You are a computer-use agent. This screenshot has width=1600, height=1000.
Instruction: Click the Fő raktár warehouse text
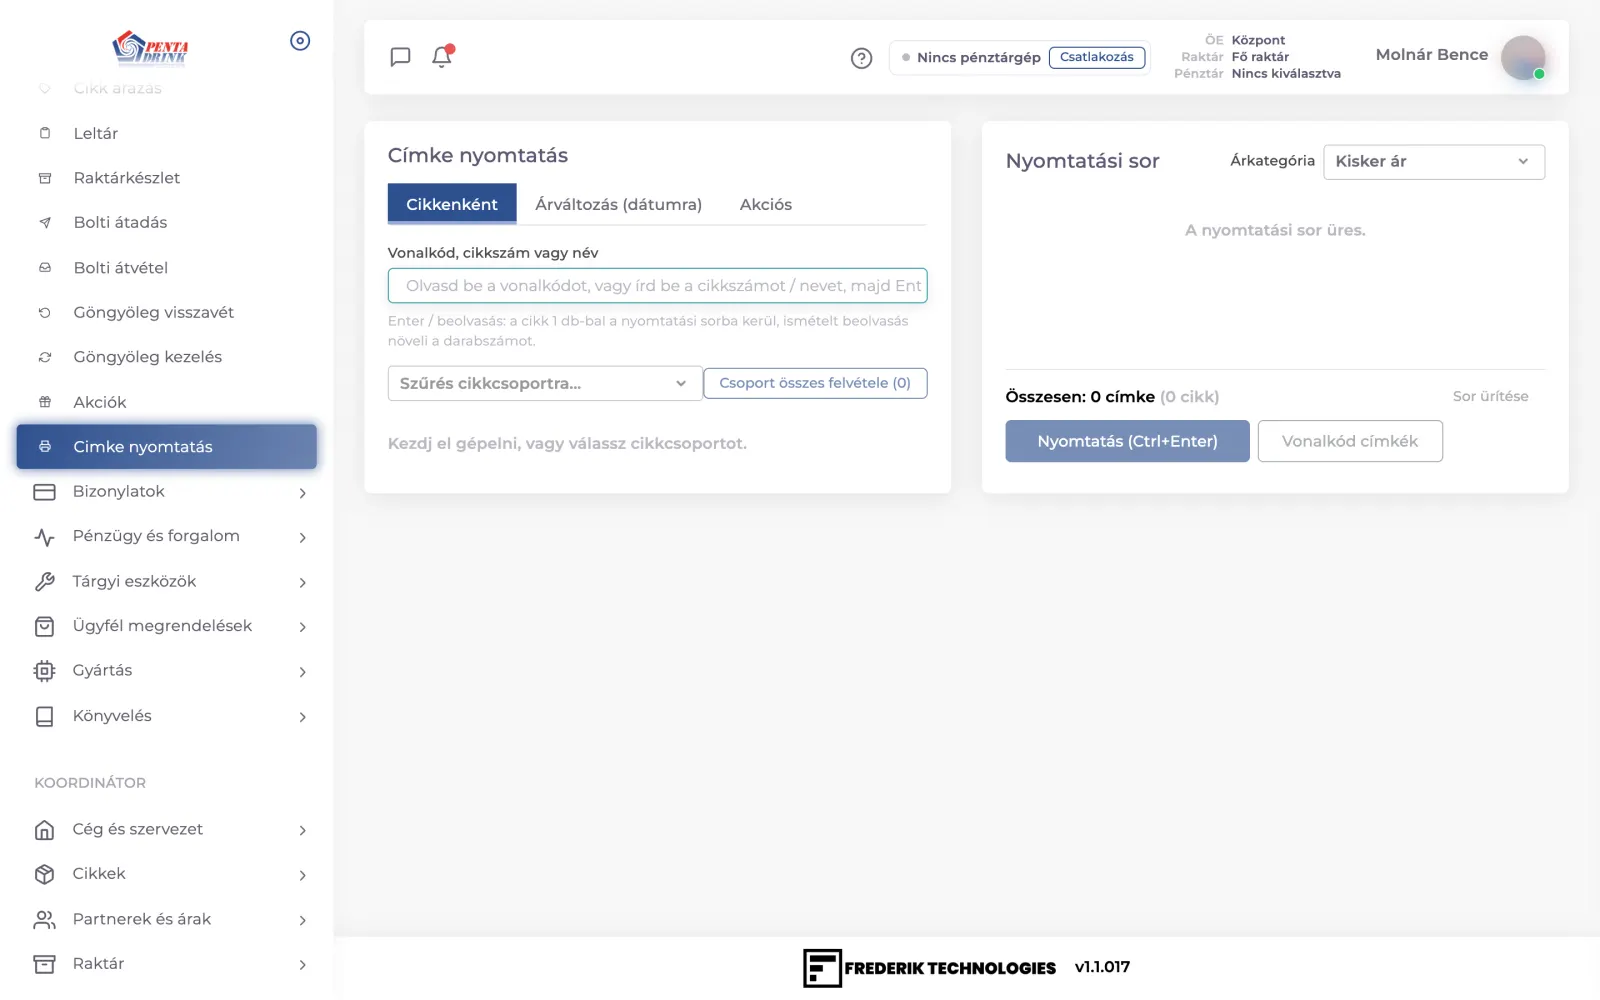1260,57
